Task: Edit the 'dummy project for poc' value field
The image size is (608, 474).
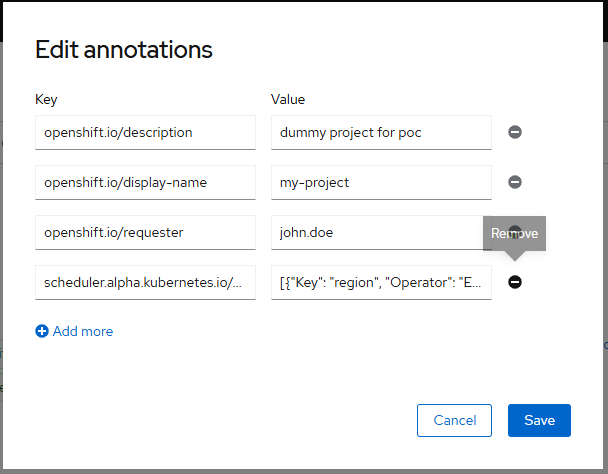Action: (381, 132)
